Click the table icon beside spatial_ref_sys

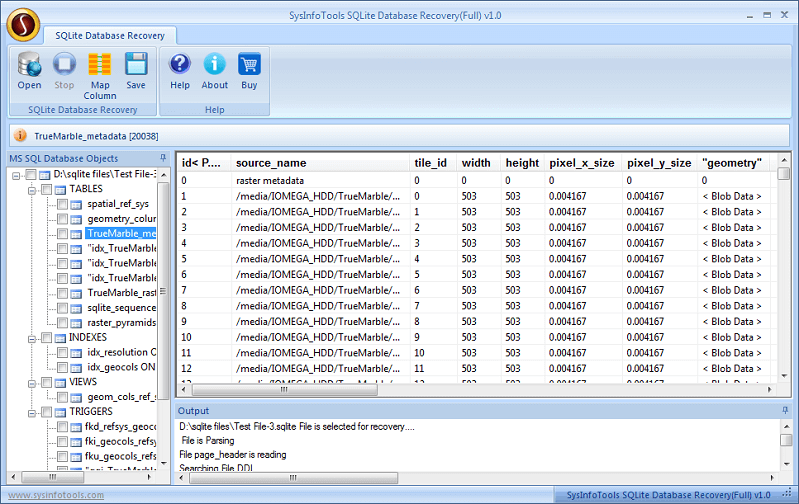tap(76, 204)
